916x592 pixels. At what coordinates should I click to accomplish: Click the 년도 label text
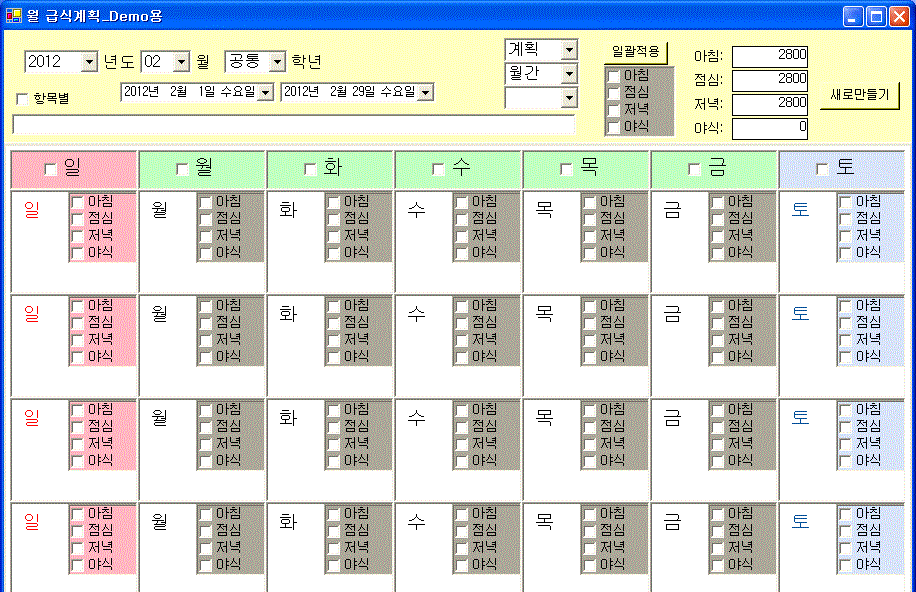(x=119, y=61)
